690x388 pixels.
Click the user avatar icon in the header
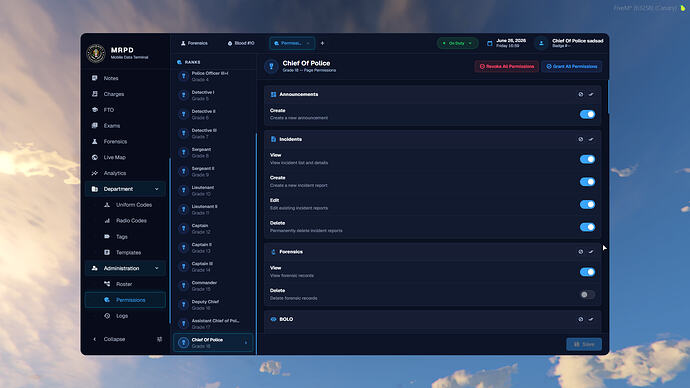[x=541, y=43]
